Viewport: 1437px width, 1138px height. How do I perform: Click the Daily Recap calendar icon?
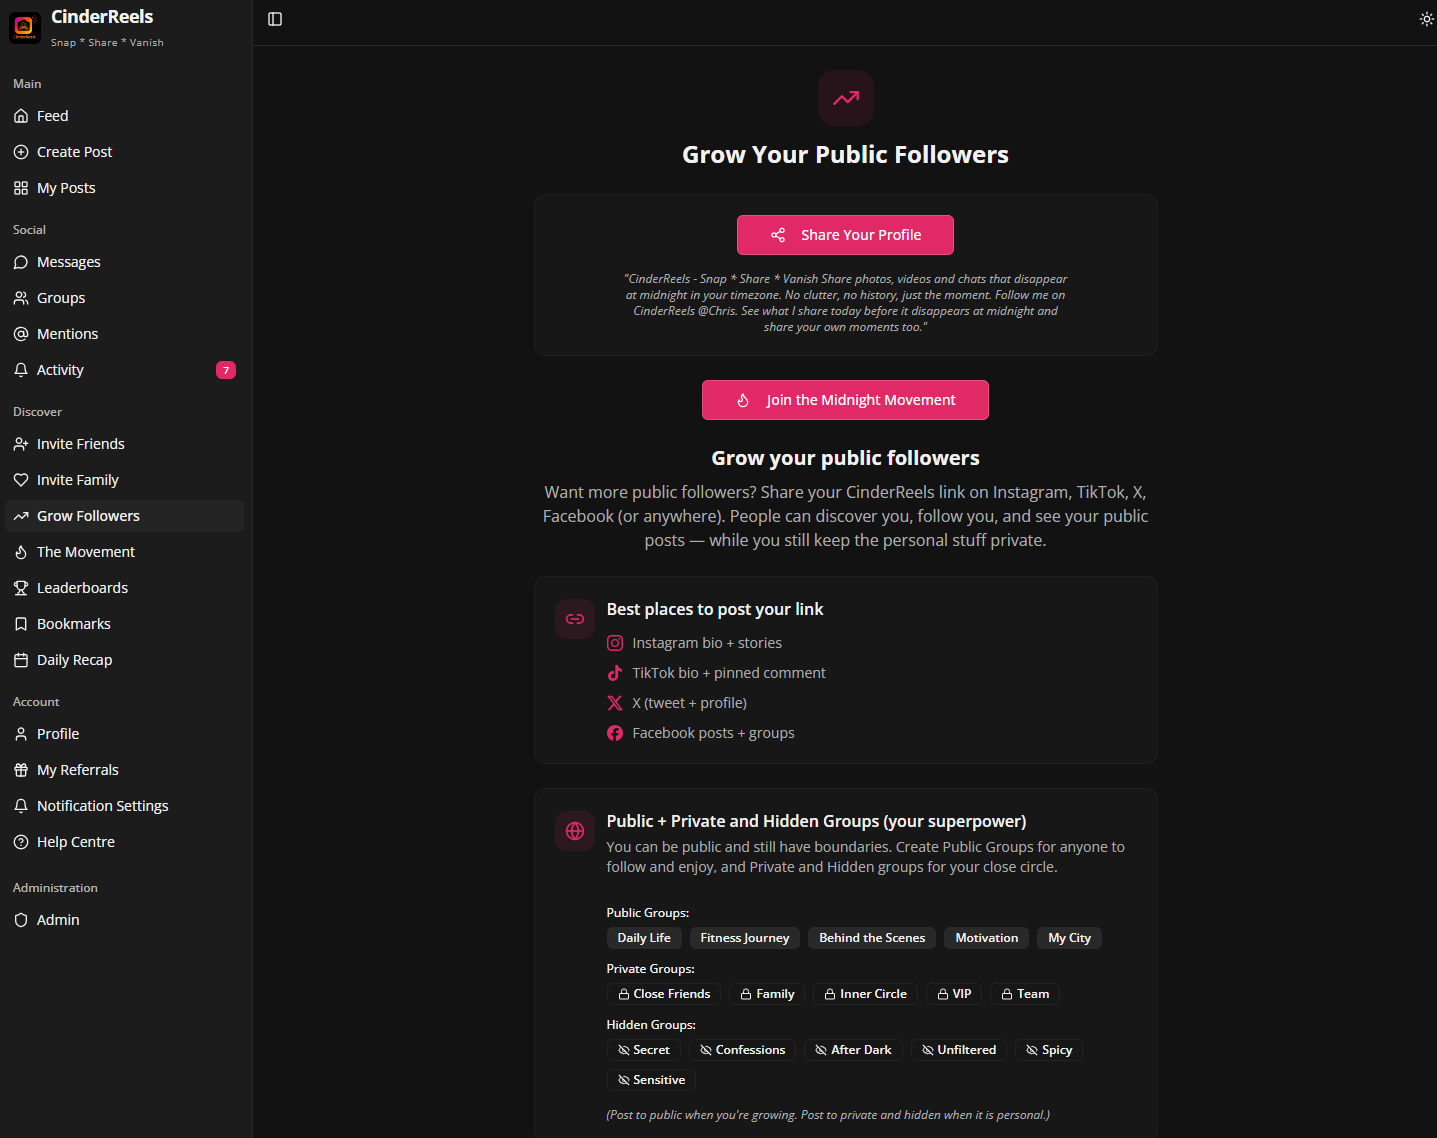click(x=21, y=660)
